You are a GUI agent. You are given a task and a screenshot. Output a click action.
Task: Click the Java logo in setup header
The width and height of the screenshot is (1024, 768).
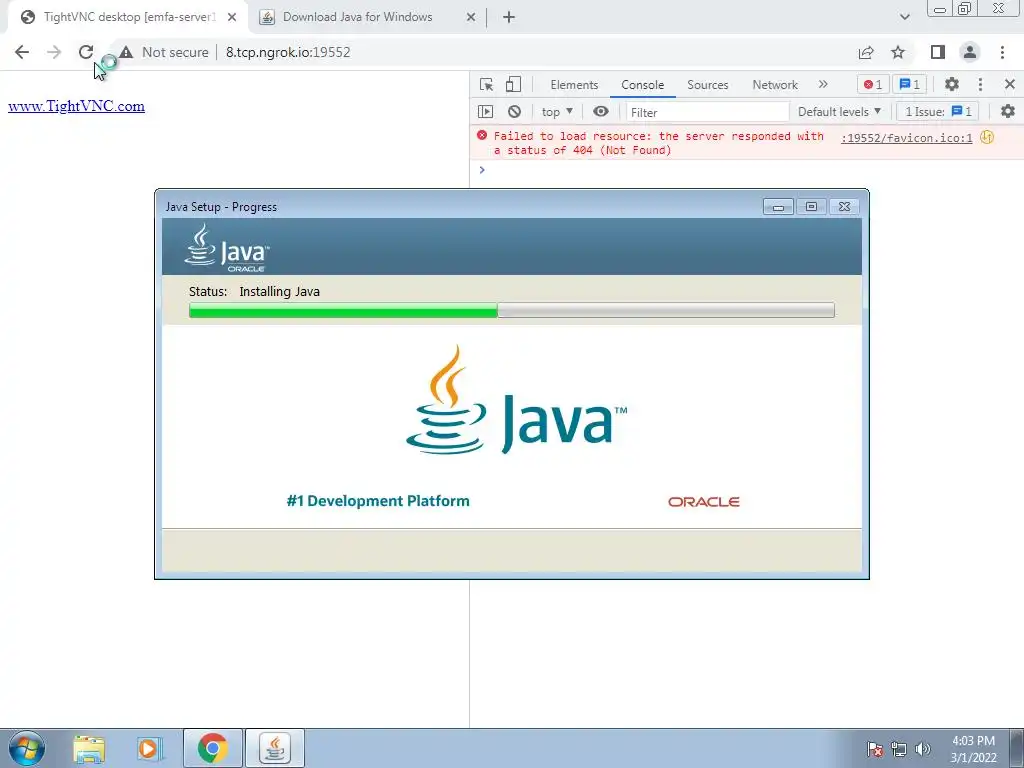point(226,248)
